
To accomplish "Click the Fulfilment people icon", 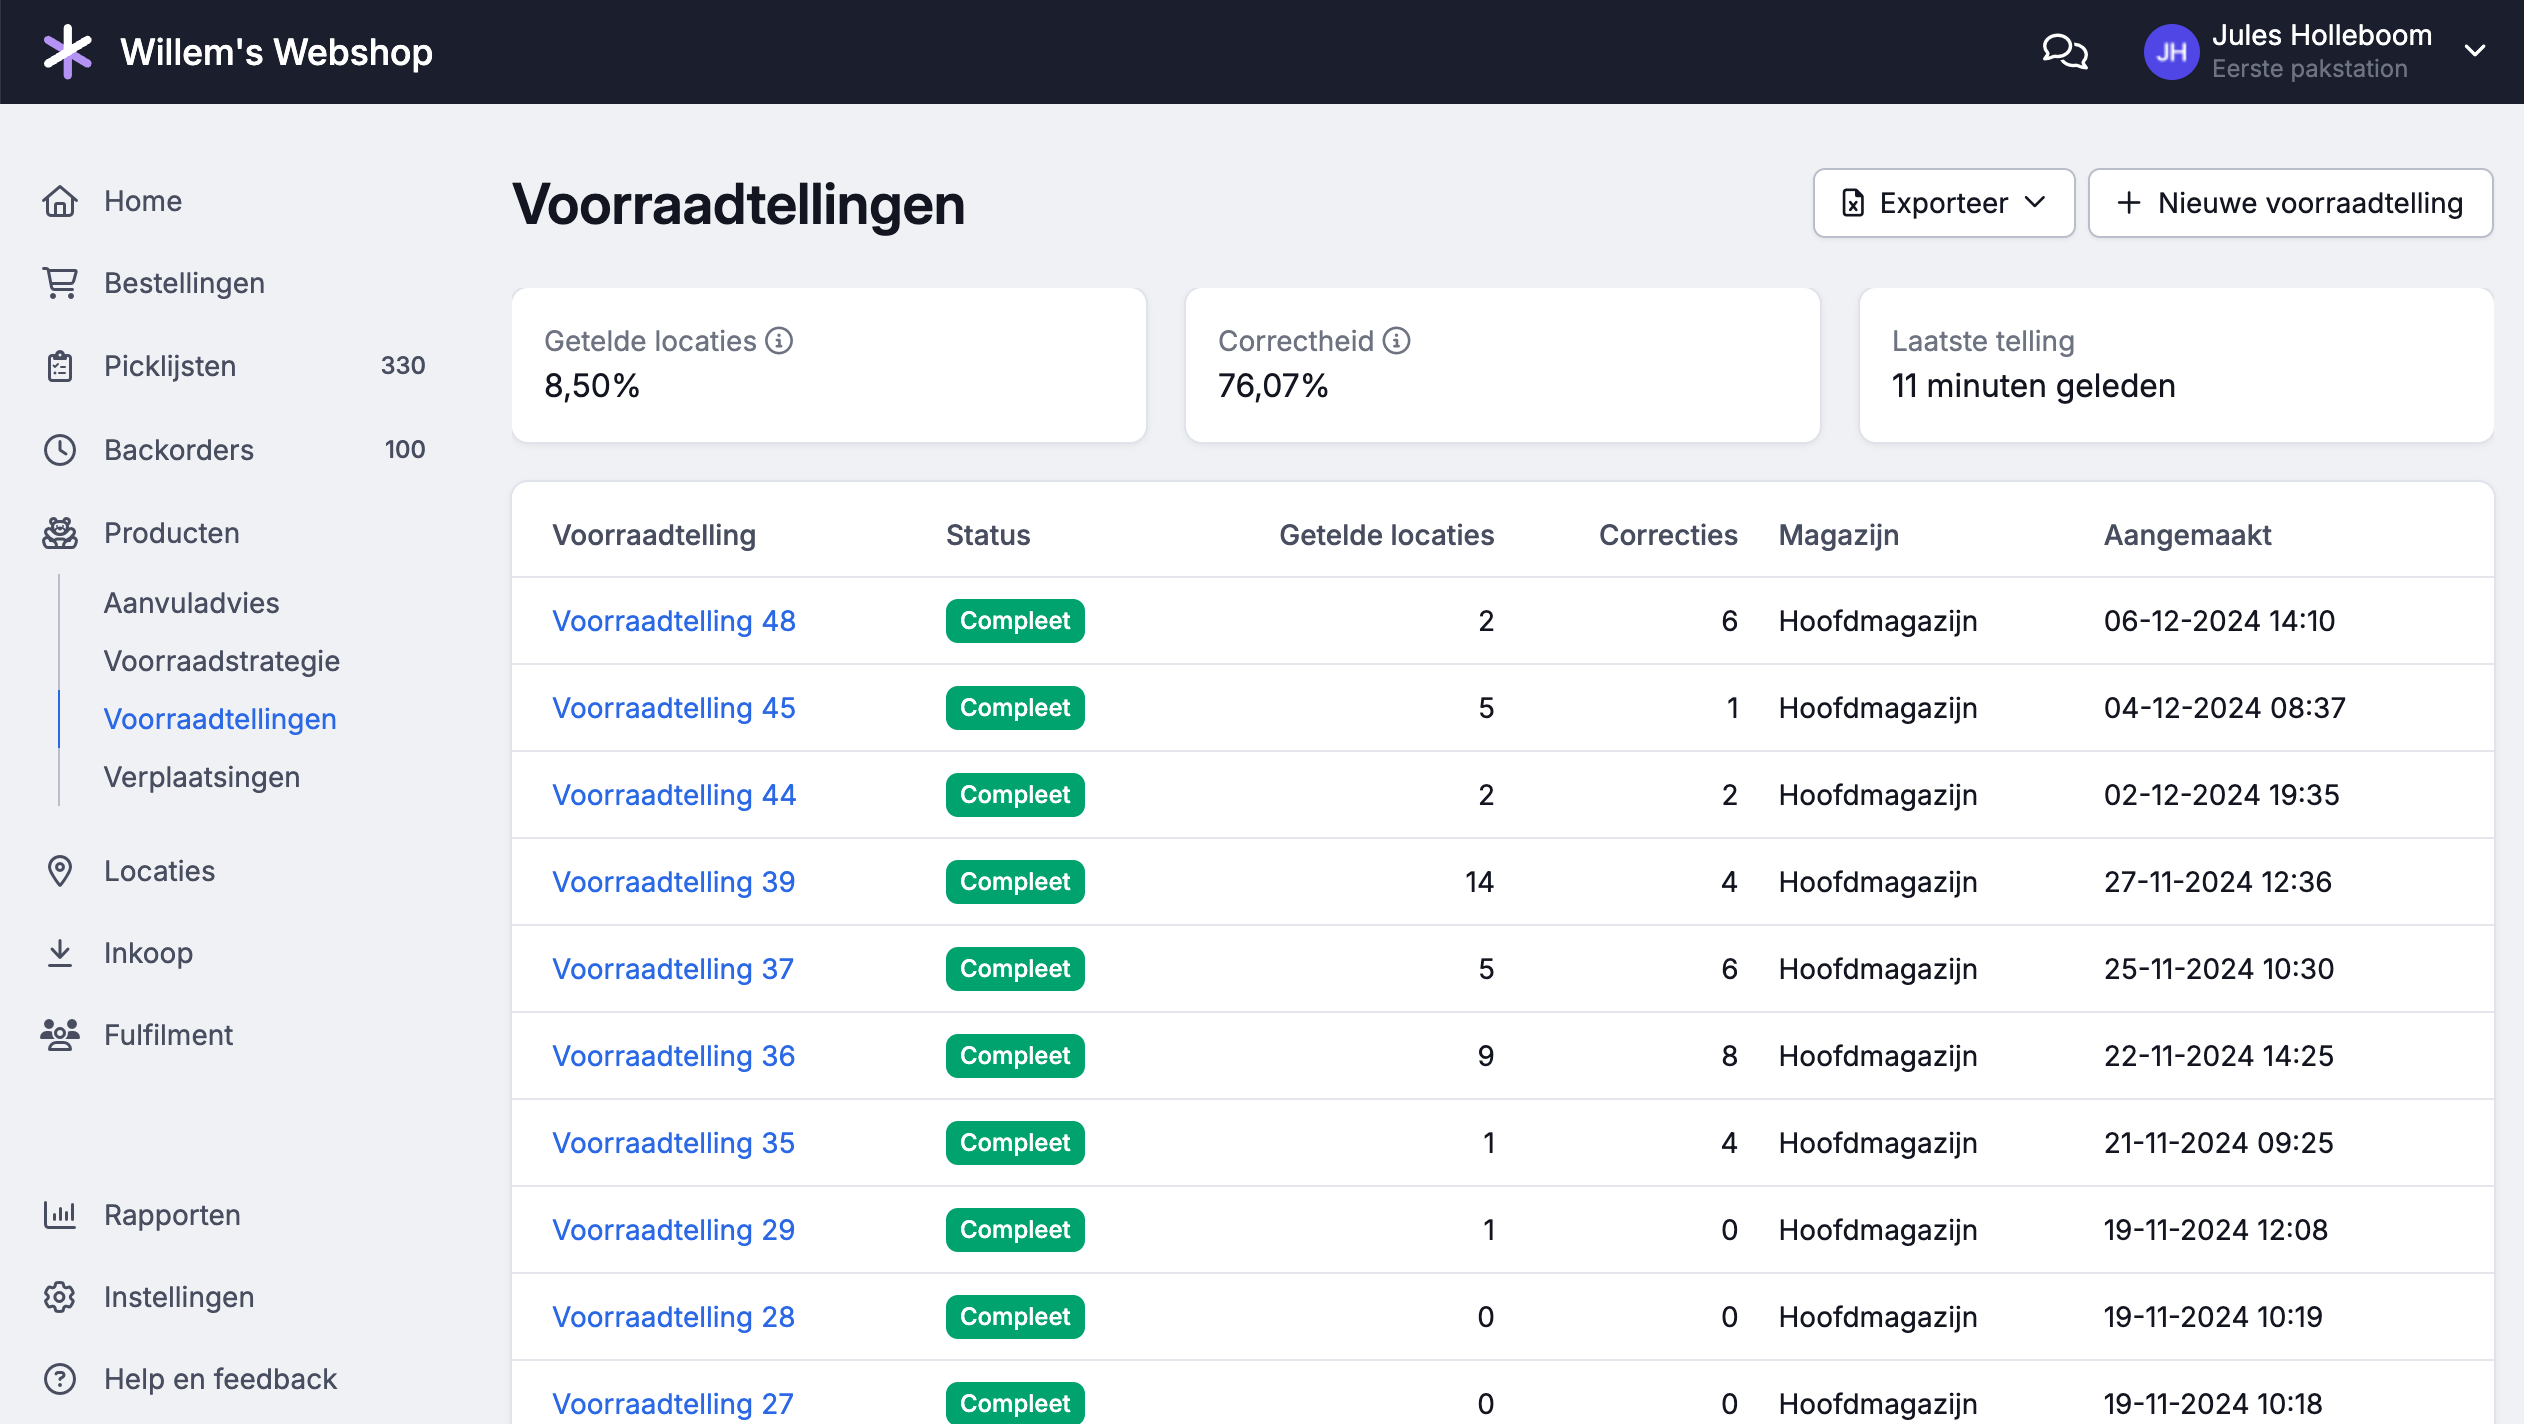I will click(60, 1035).
